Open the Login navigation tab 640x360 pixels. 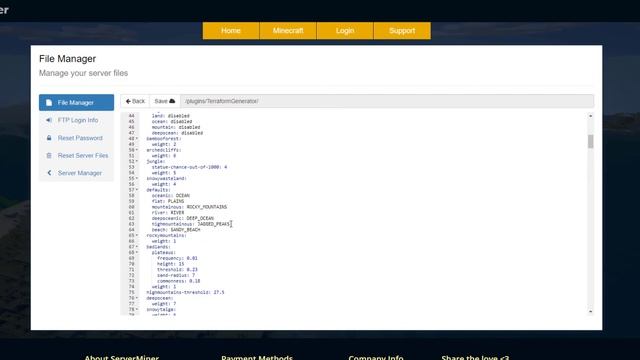click(345, 31)
